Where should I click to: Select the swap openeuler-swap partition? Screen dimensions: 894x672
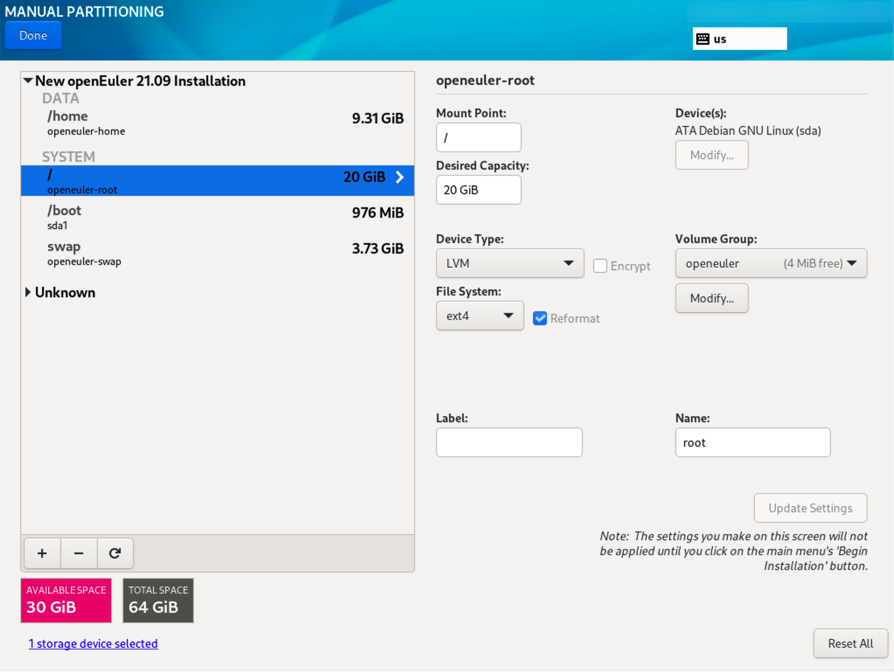point(217,253)
